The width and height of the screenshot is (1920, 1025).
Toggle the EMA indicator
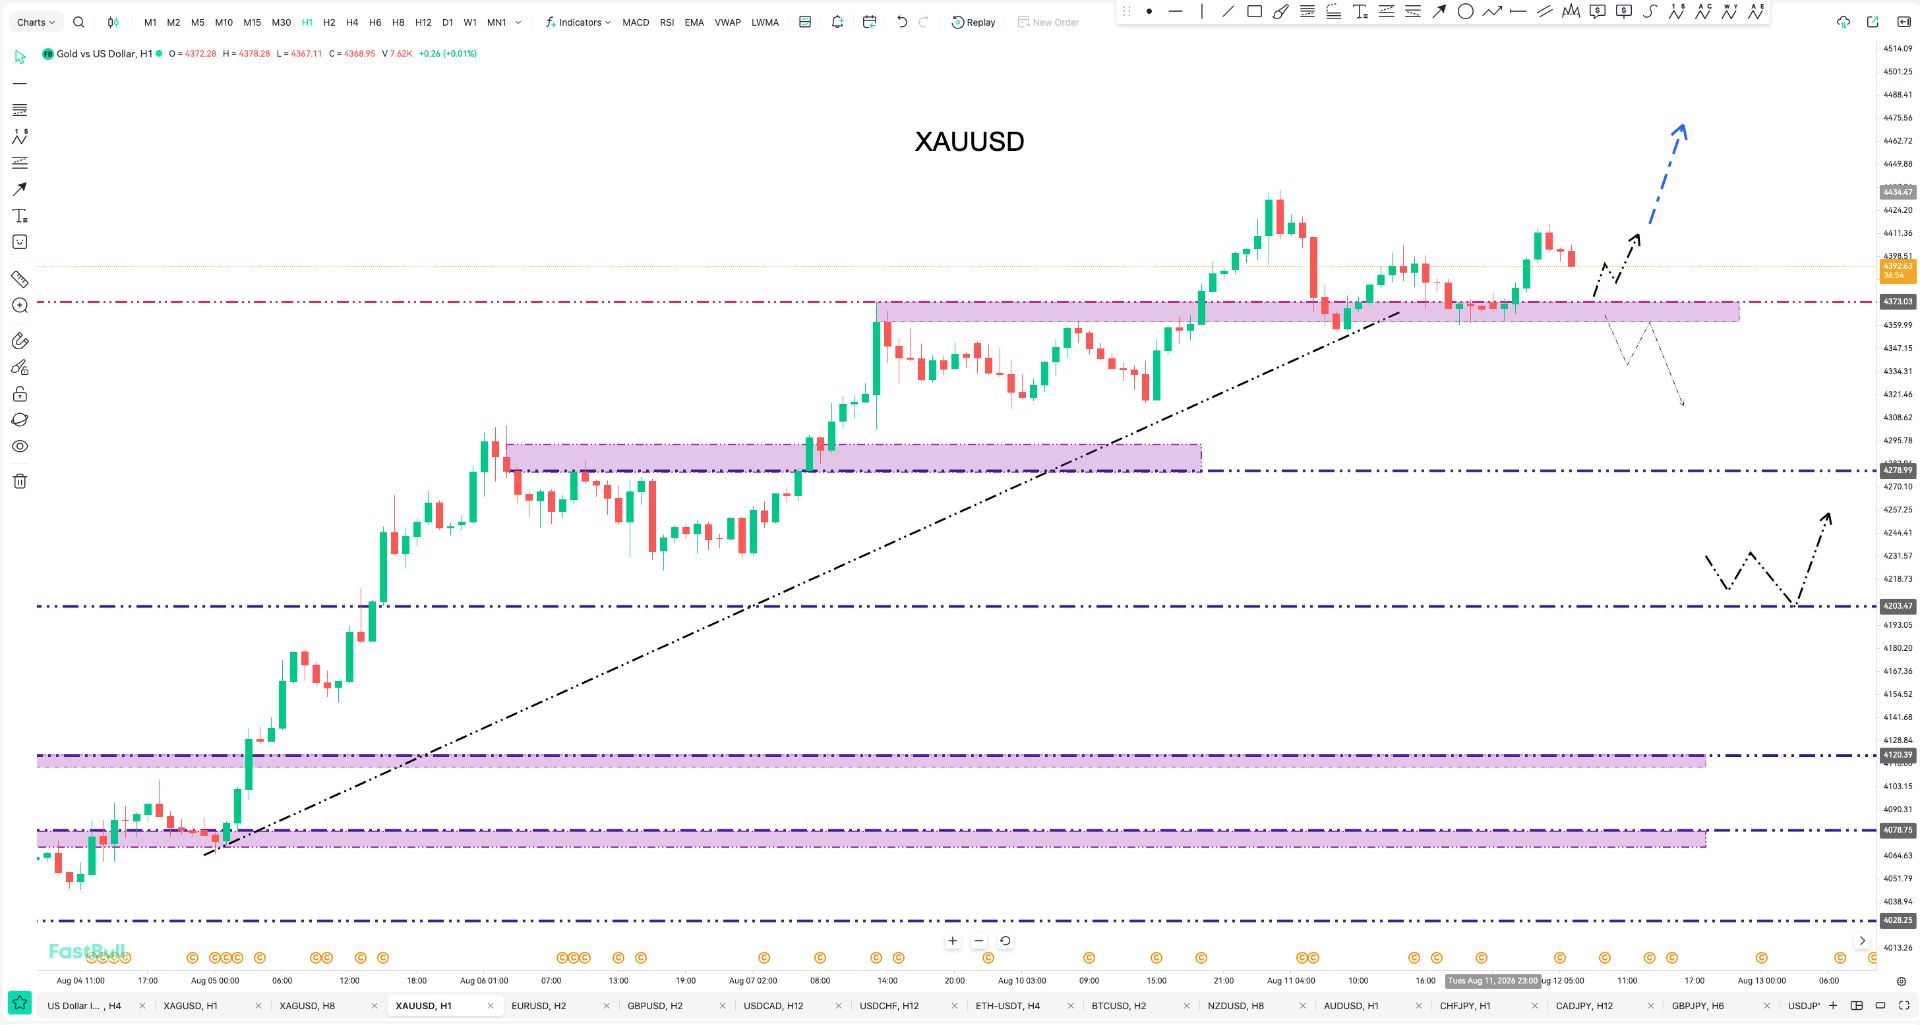tap(695, 22)
